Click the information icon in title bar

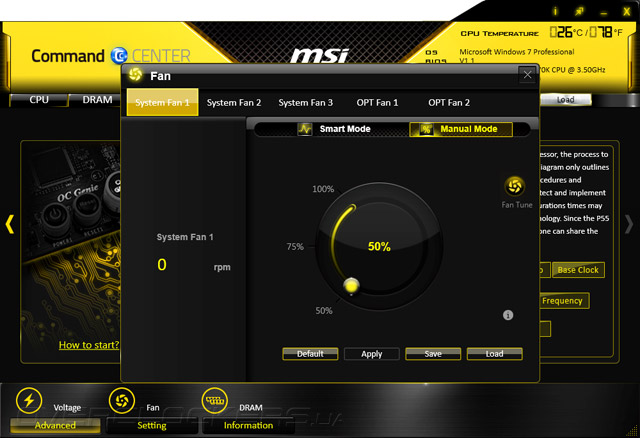click(555, 11)
